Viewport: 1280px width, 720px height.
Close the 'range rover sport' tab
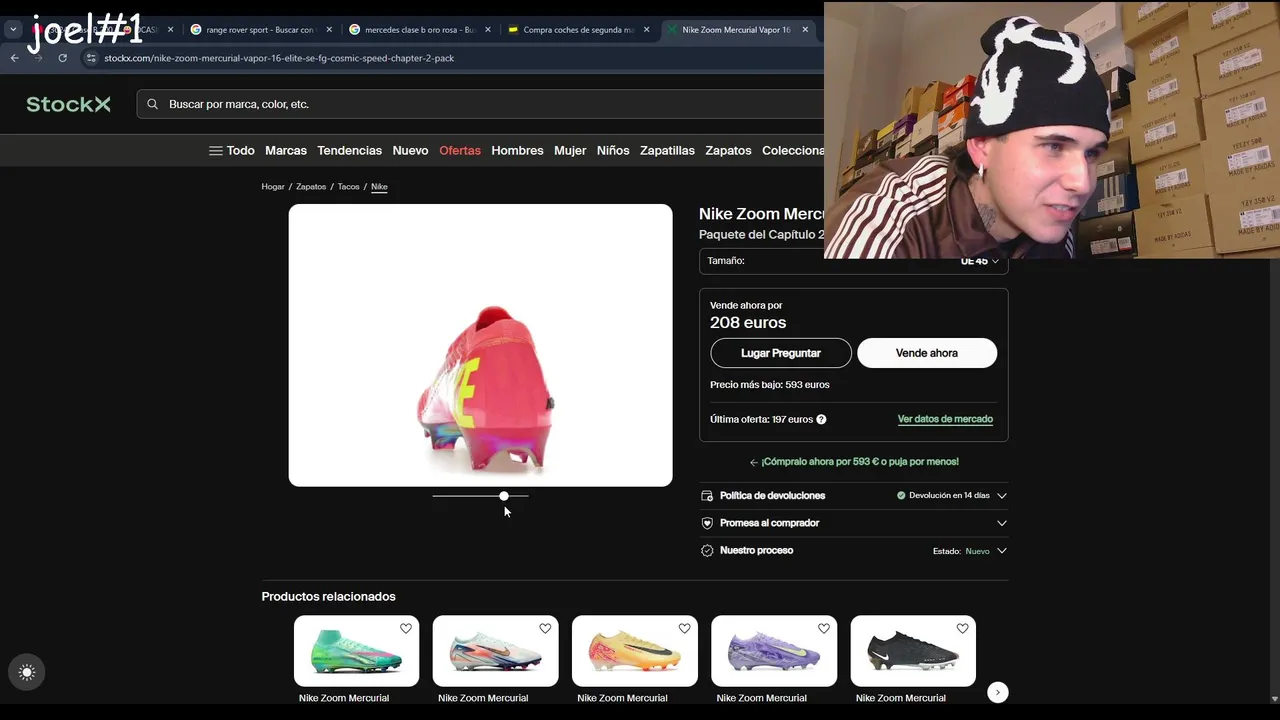329,30
